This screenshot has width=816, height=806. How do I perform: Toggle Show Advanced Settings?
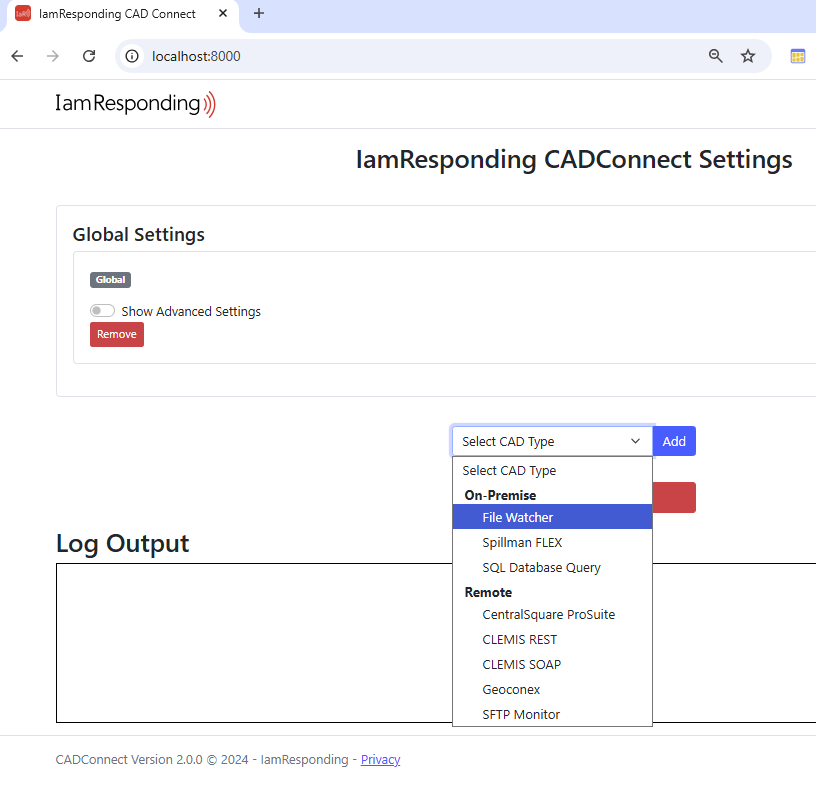102,310
